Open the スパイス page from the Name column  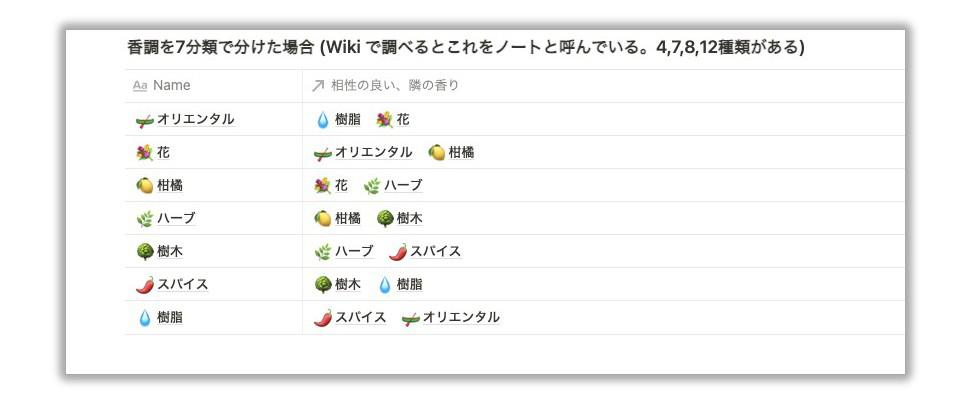point(182,285)
